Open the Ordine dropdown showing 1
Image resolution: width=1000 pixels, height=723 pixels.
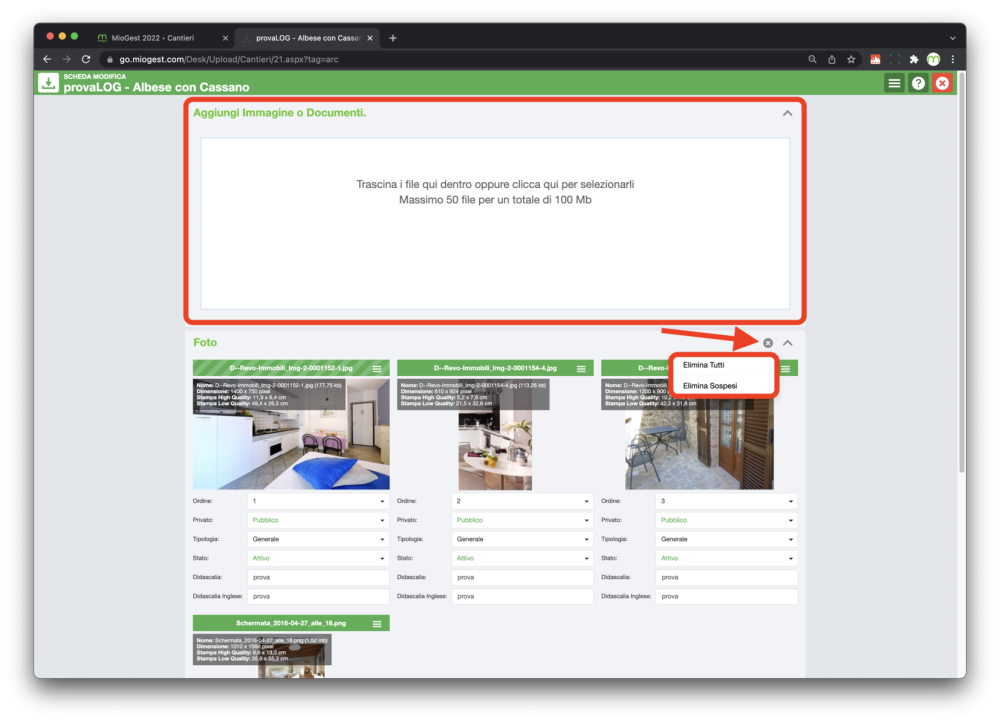318,501
